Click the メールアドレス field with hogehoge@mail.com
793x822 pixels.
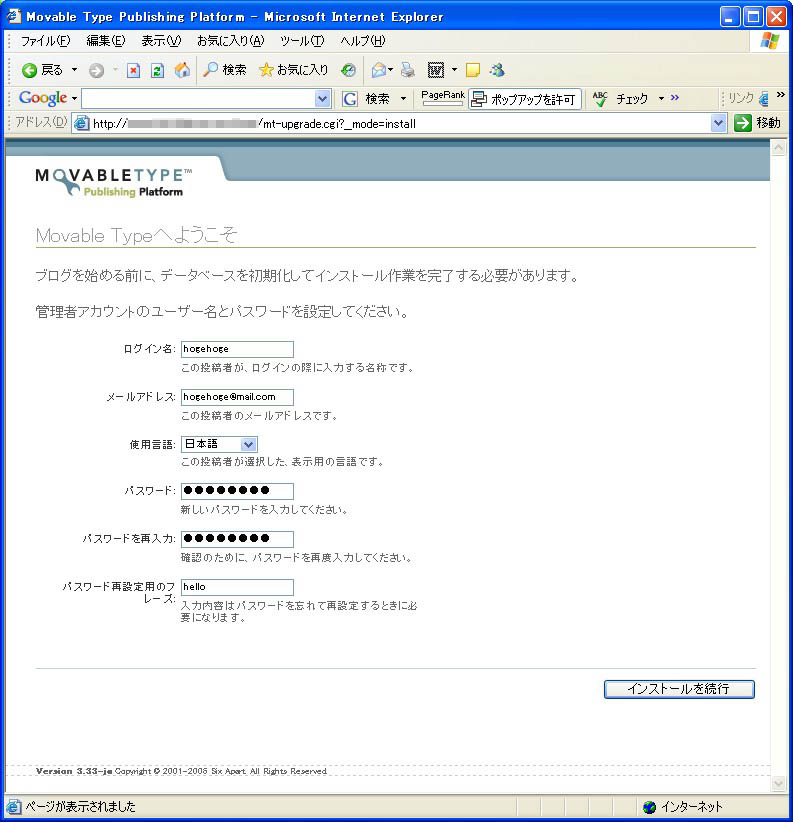coord(237,397)
